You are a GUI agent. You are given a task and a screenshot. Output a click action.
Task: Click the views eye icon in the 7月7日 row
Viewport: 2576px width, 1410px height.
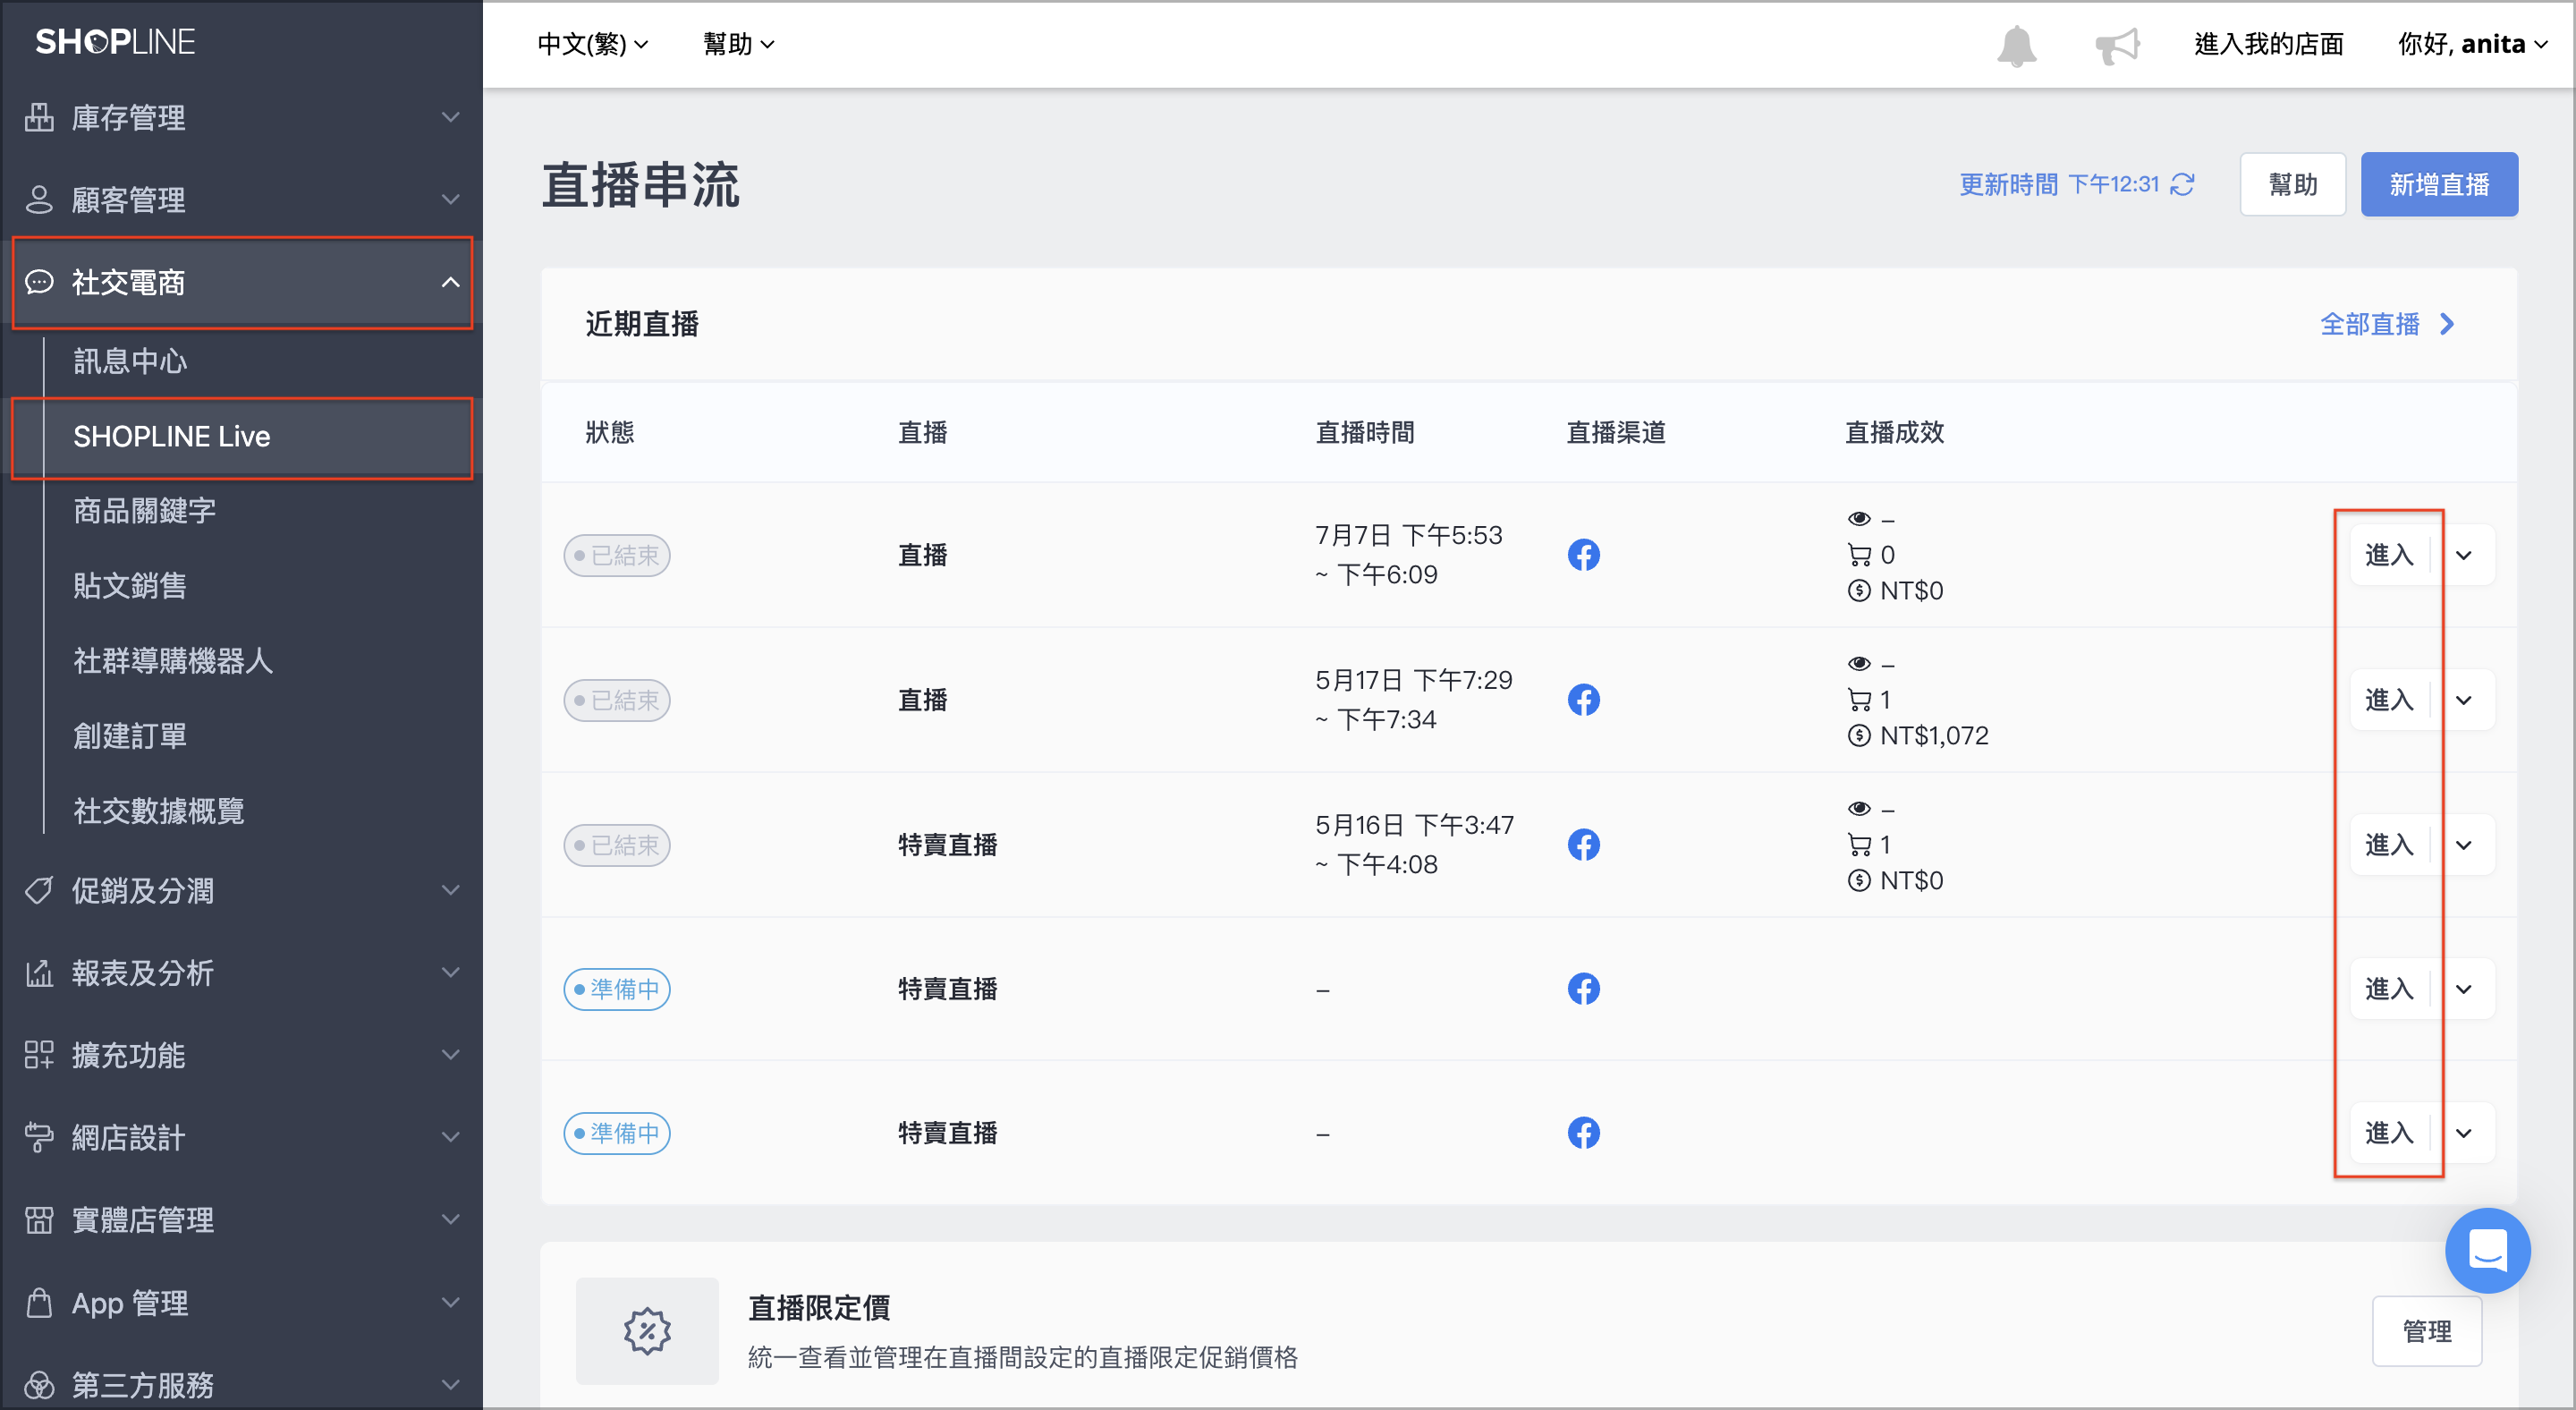tap(1859, 518)
